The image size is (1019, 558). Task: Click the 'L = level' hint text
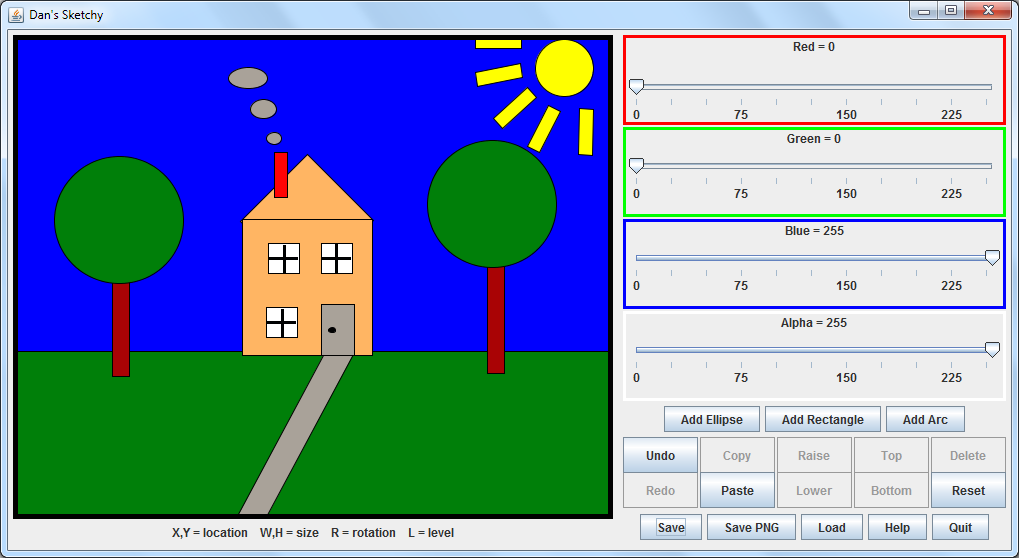(431, 533)
